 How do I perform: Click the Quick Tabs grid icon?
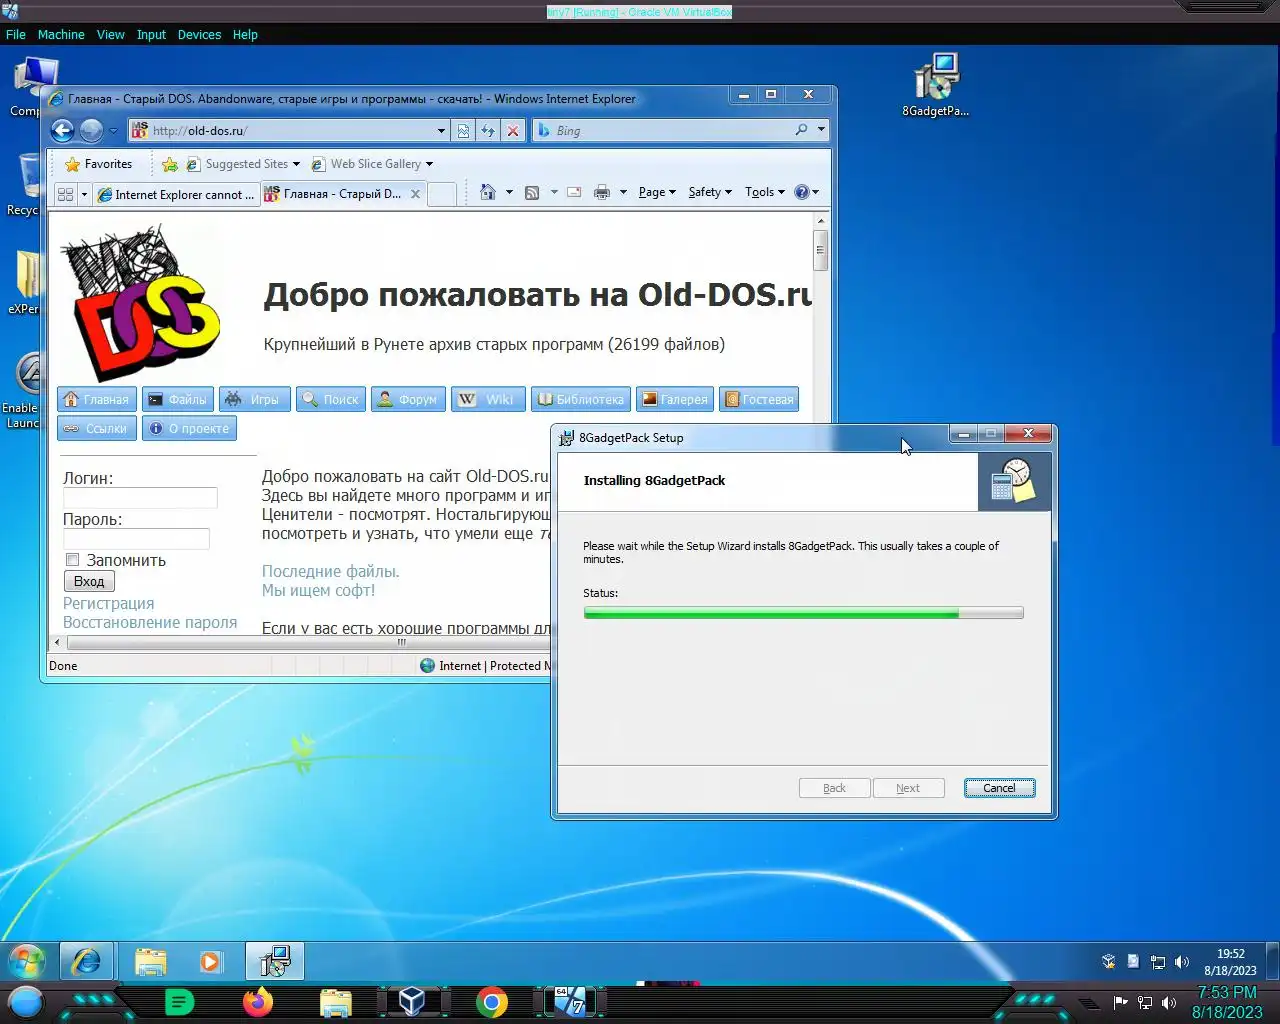click(66, 194)
